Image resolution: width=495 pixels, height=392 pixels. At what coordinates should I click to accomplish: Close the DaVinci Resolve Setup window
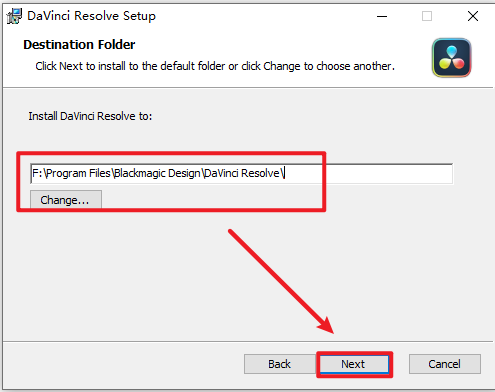[473, 16]
